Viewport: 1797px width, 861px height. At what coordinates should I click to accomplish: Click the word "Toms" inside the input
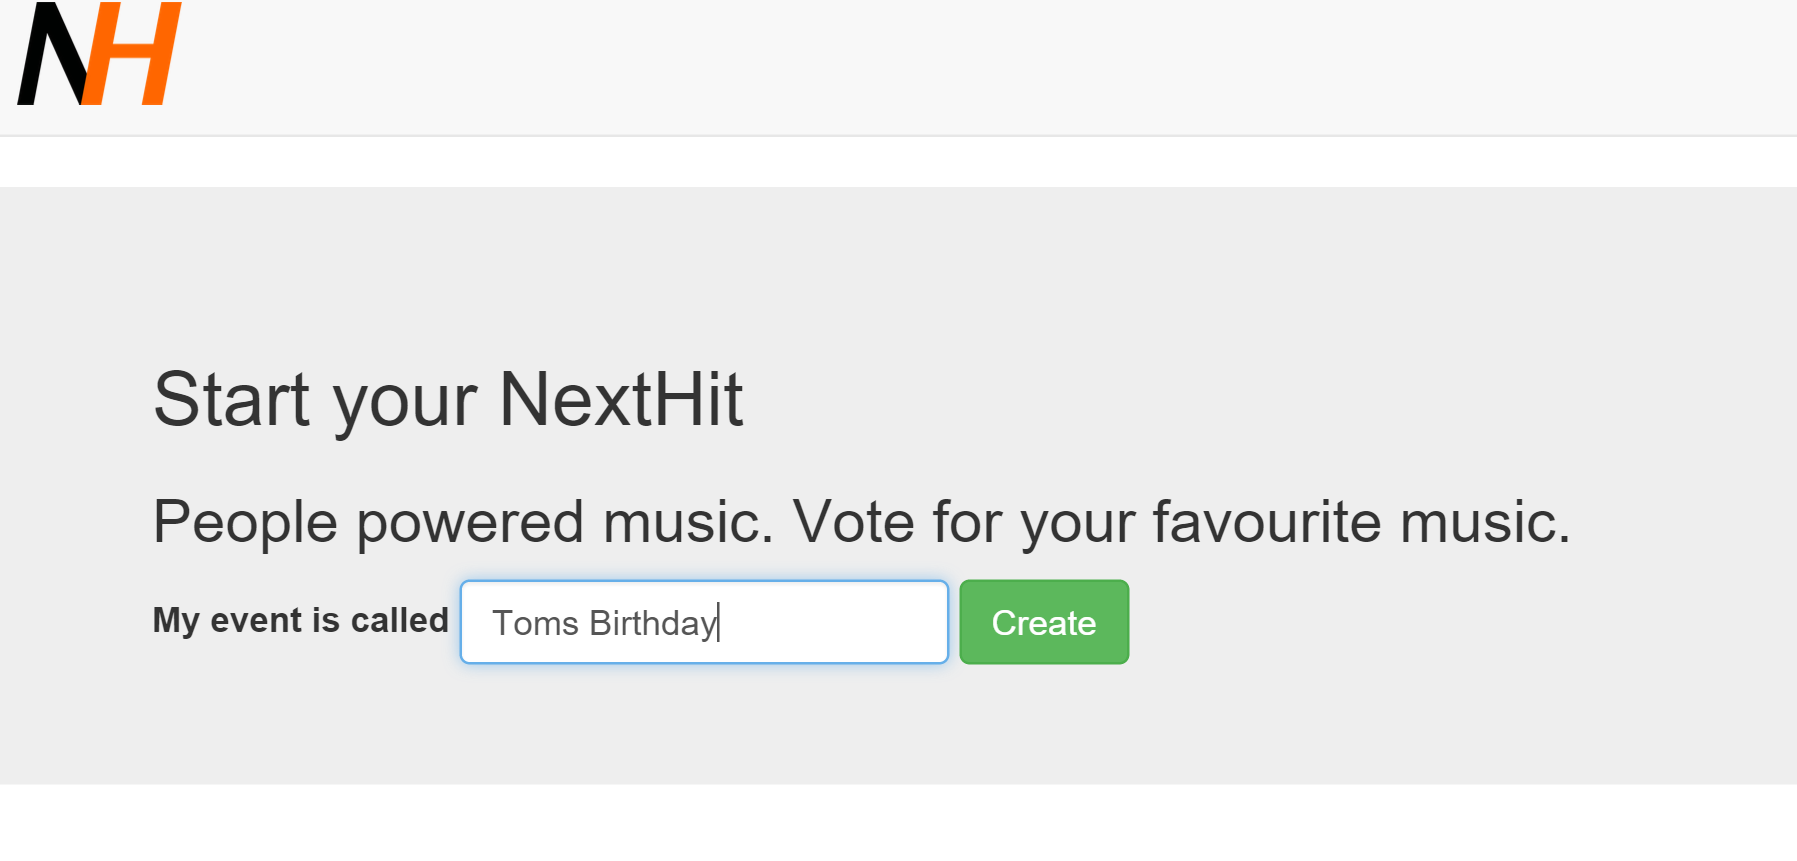coord(535,623)
